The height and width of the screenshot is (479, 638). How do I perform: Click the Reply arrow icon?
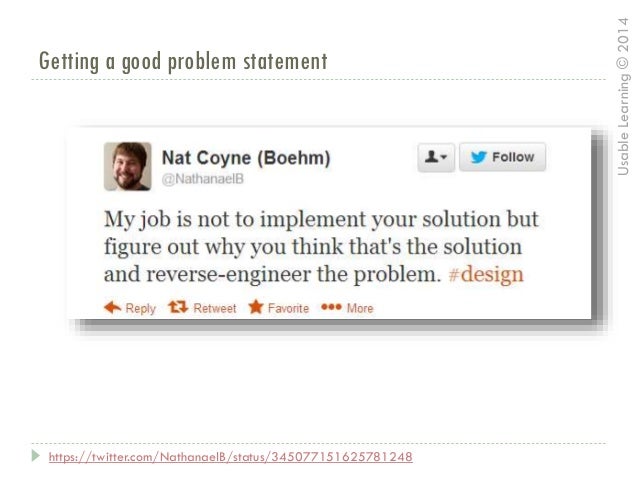pyautogui.click(x=113, y=308)
